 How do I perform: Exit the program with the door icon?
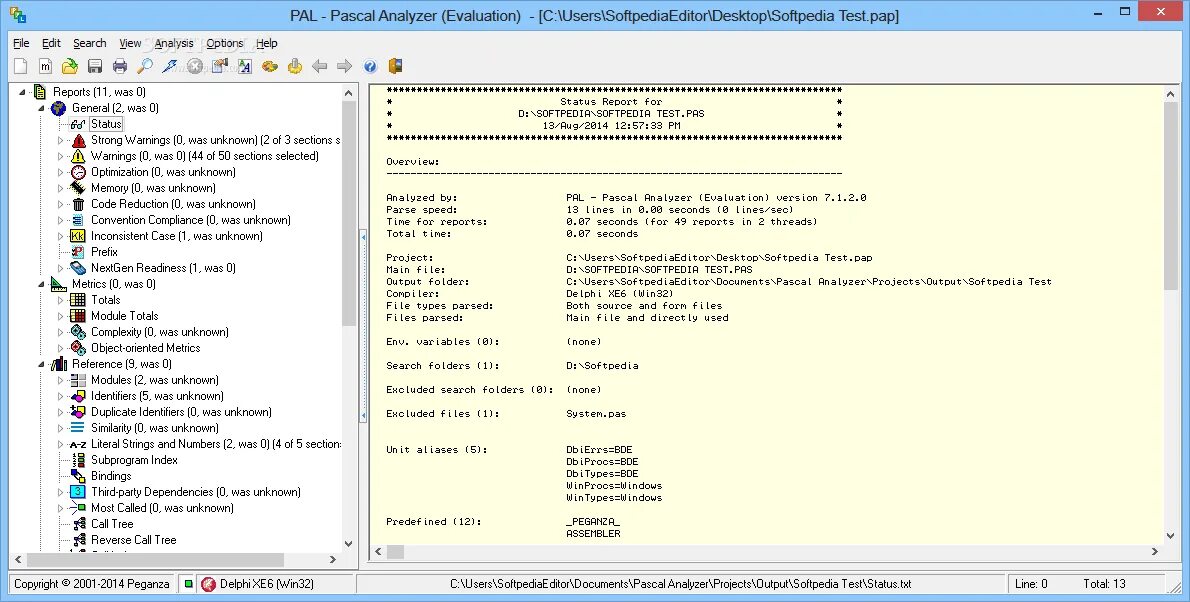coord(395,67)
